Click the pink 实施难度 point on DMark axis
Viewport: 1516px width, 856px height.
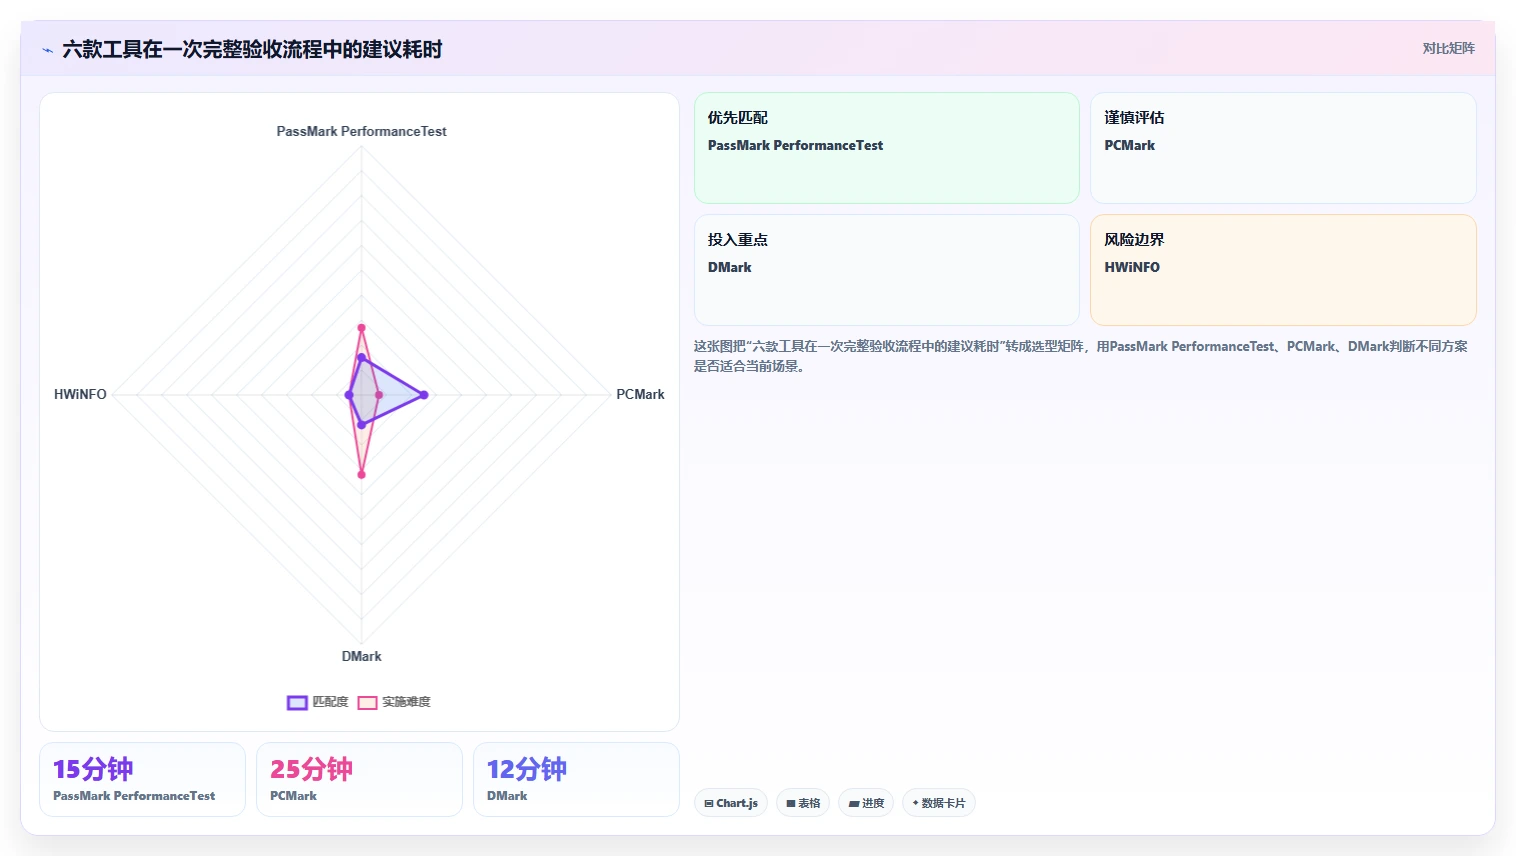[x=361, y=474]
